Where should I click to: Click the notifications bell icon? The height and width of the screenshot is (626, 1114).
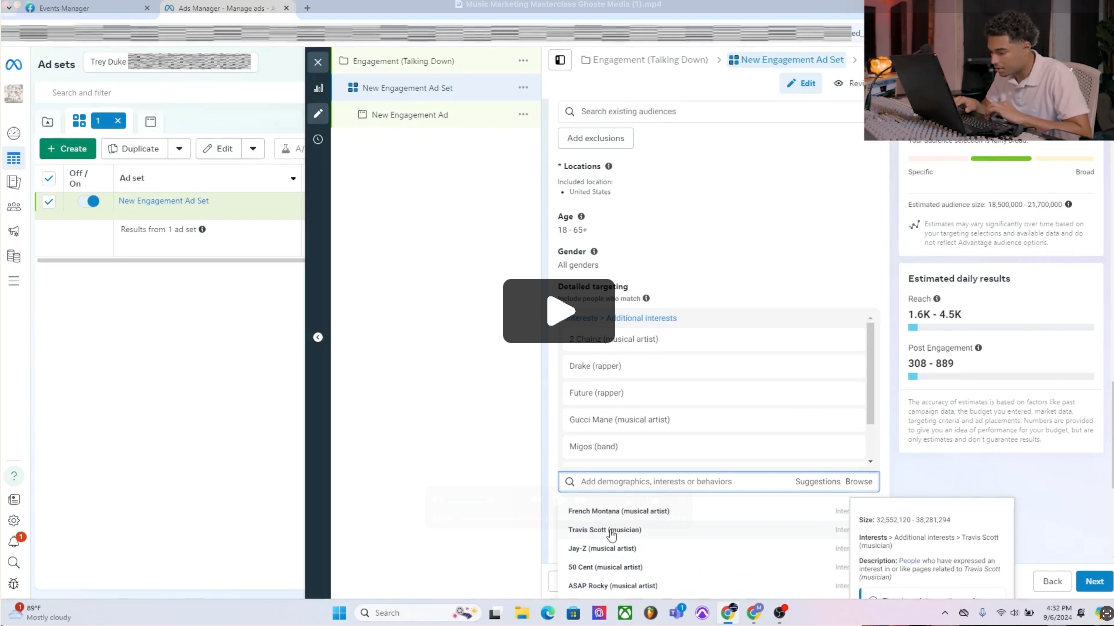13,541
